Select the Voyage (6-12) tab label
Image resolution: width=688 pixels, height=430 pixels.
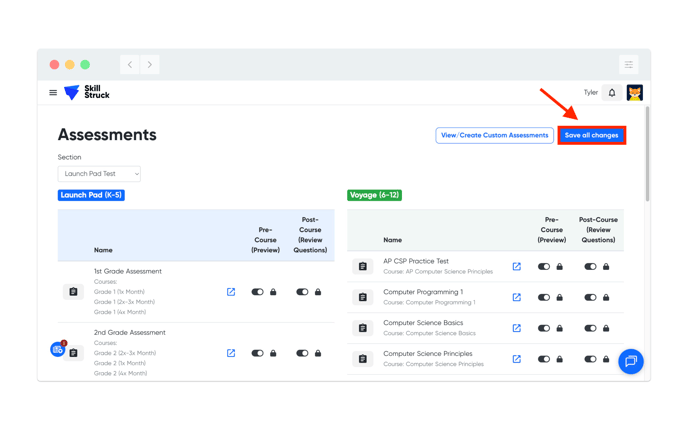click(375, 195)
